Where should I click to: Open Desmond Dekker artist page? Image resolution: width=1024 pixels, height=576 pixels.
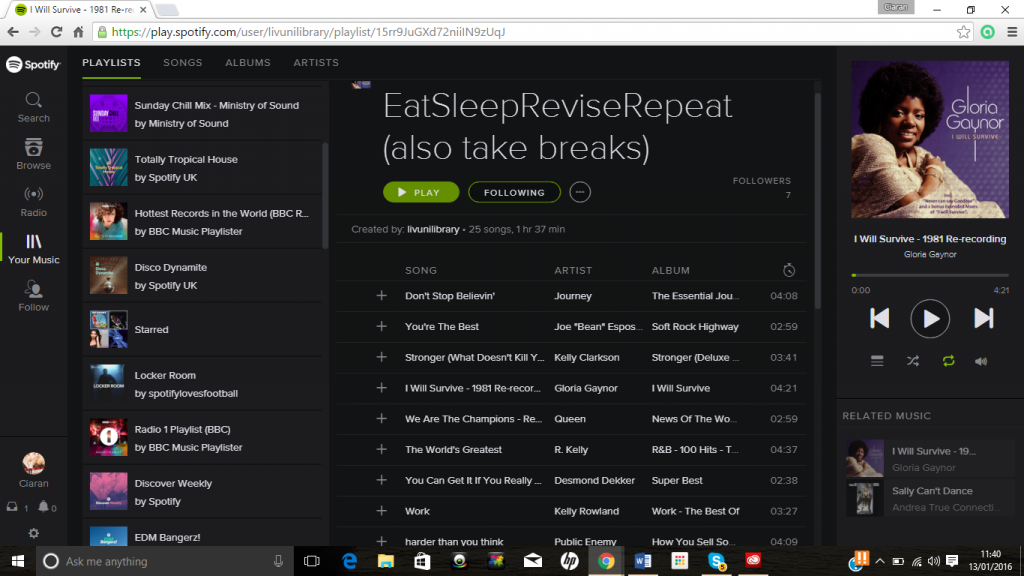tap(594, 480)
